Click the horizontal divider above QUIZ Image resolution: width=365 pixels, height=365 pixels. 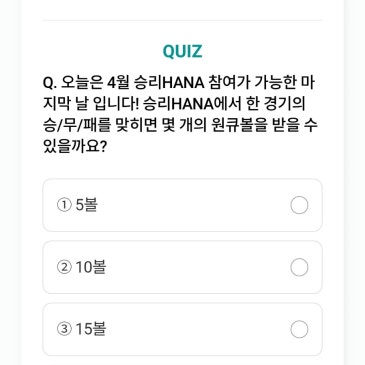(182, 20)
